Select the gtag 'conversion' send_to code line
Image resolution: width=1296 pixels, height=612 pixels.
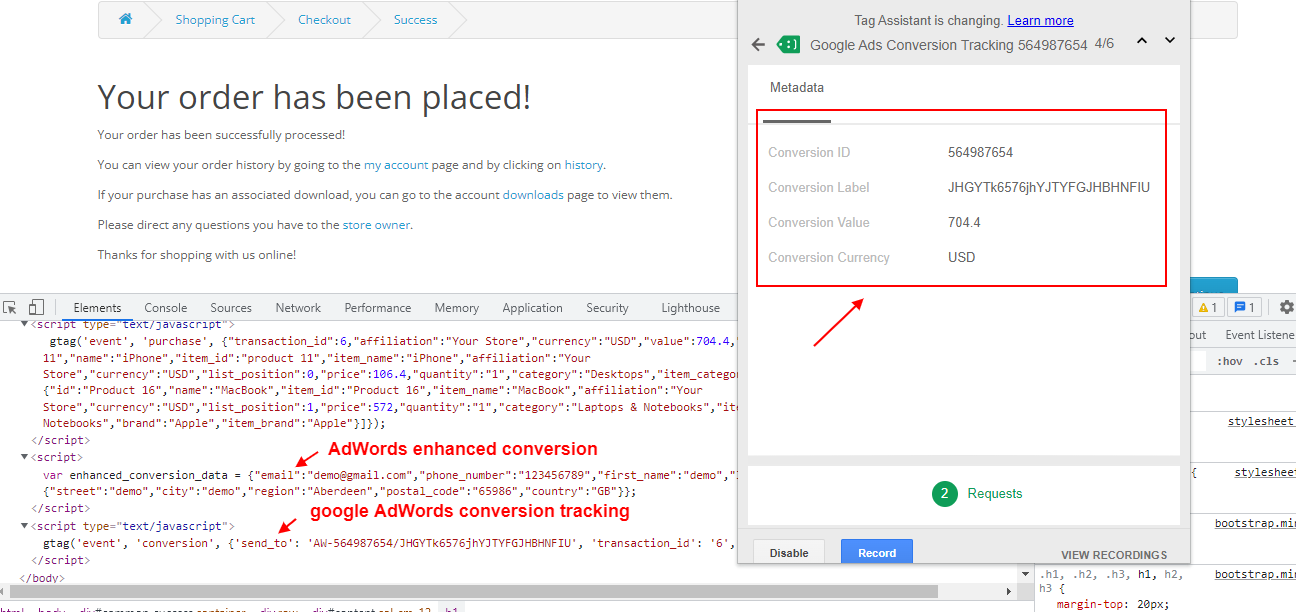(x=389, y=543)
